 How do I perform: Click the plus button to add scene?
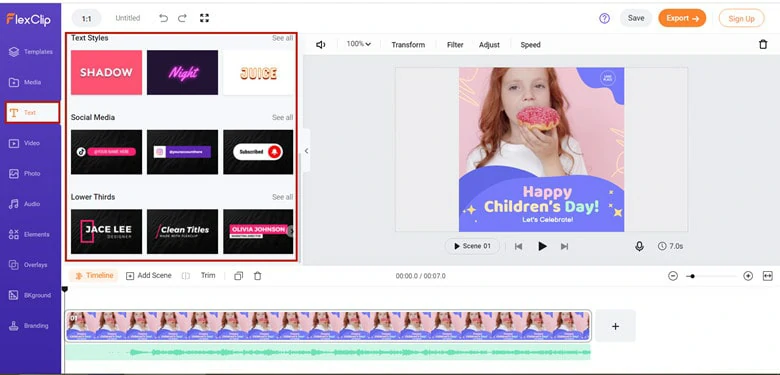(615, 326)
